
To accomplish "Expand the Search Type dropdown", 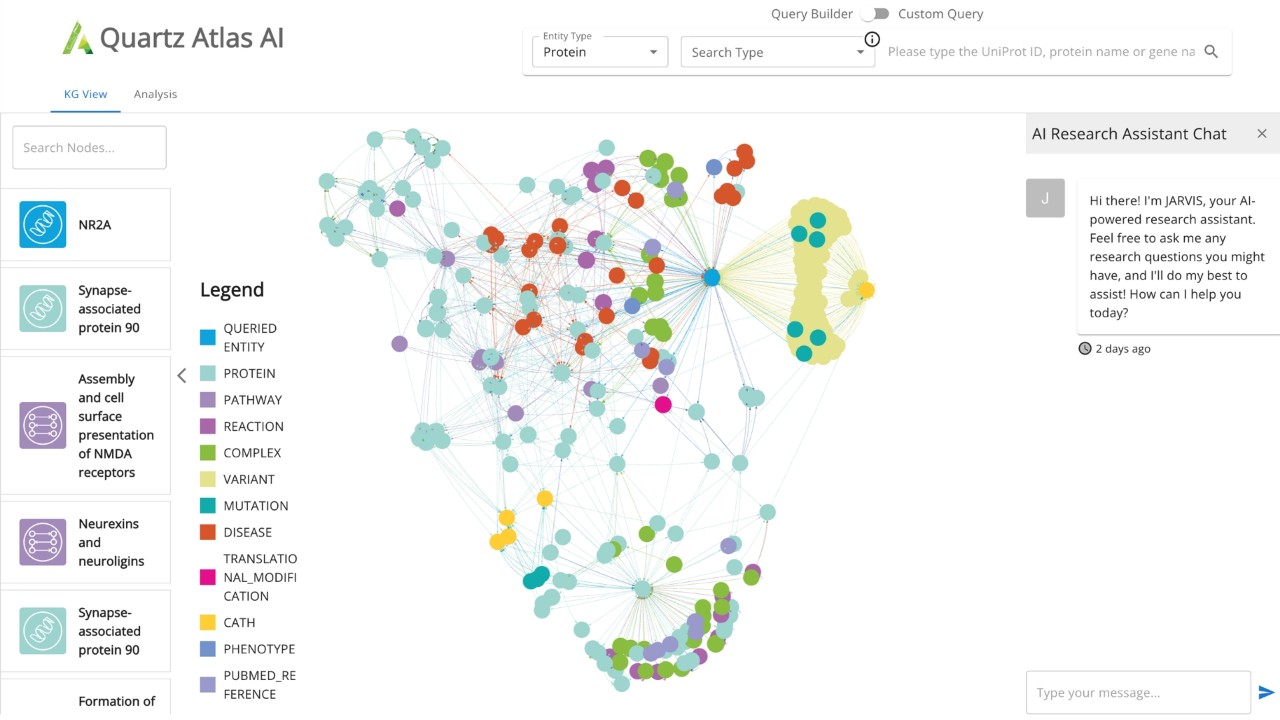I will click(x=777, y=51).
